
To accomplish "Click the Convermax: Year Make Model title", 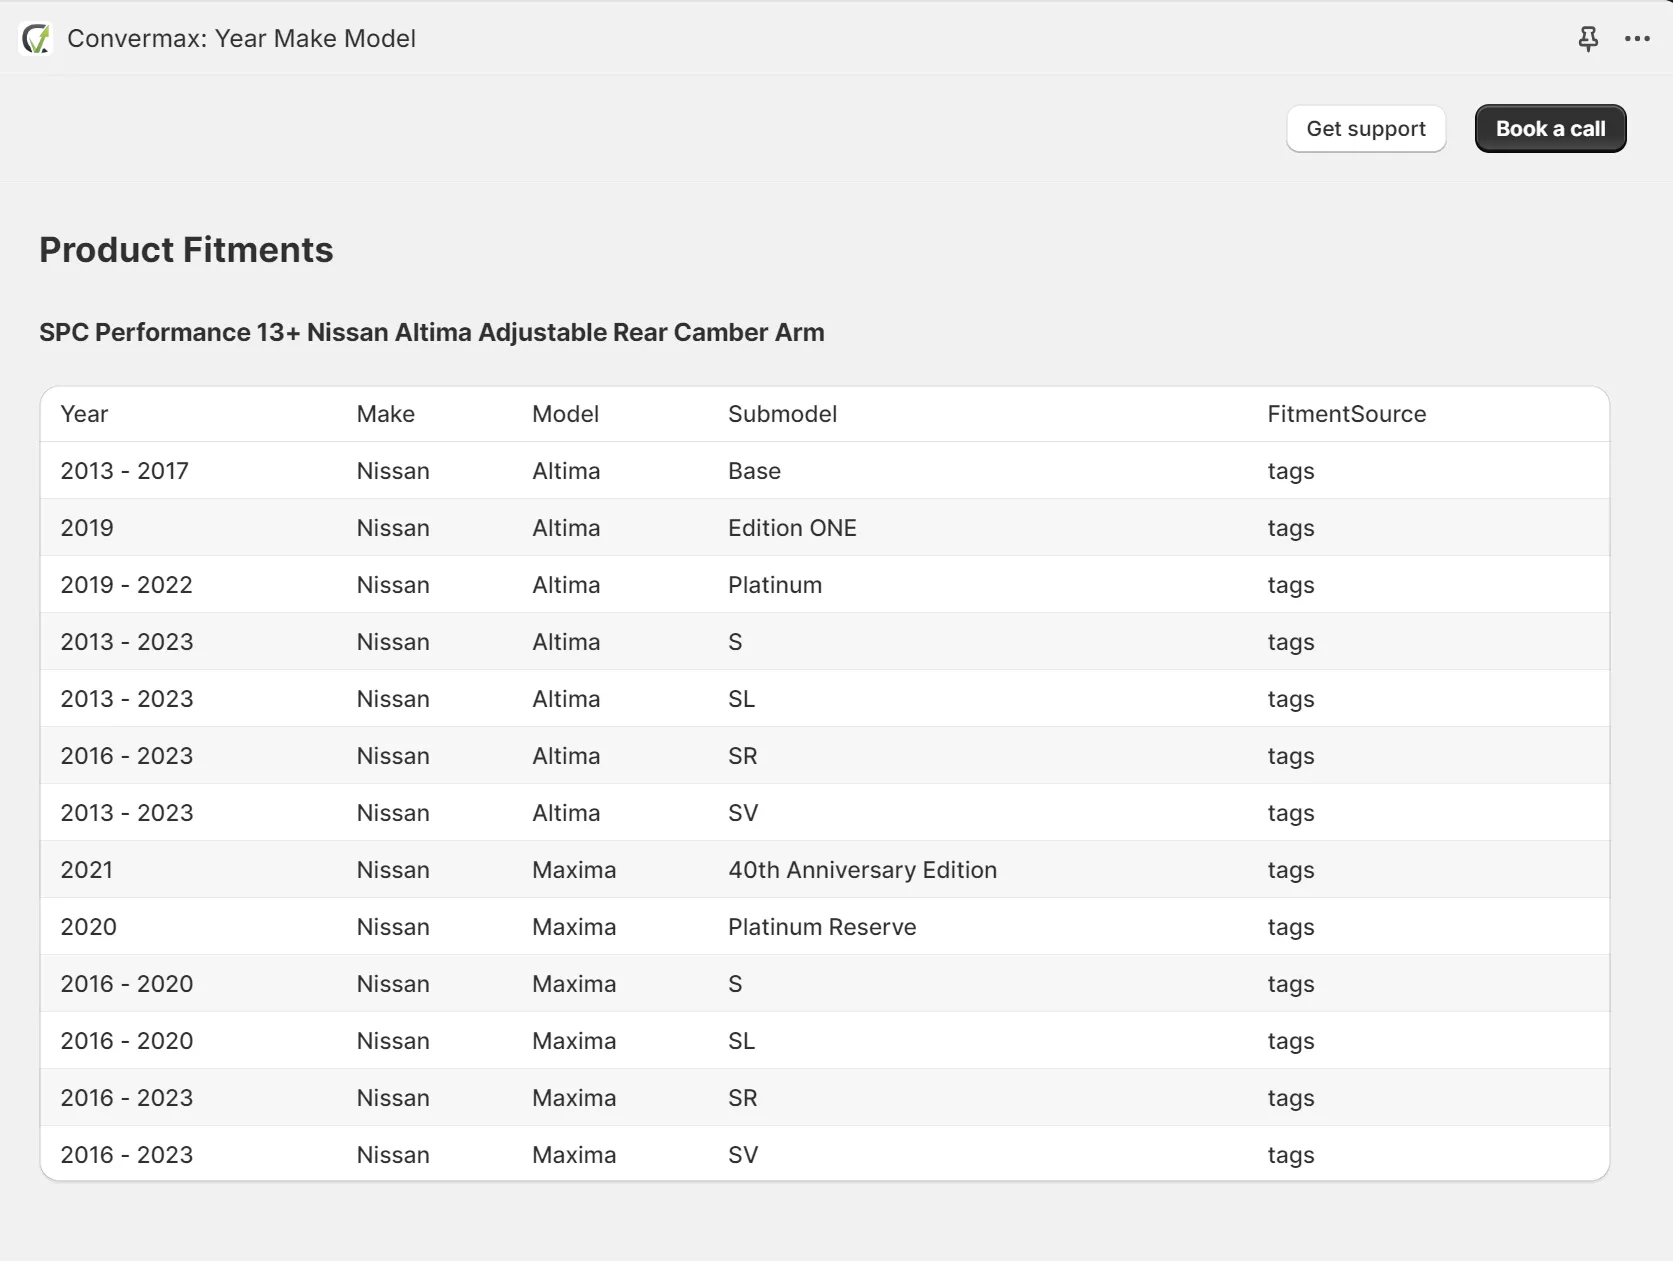I will pos(241,39).
